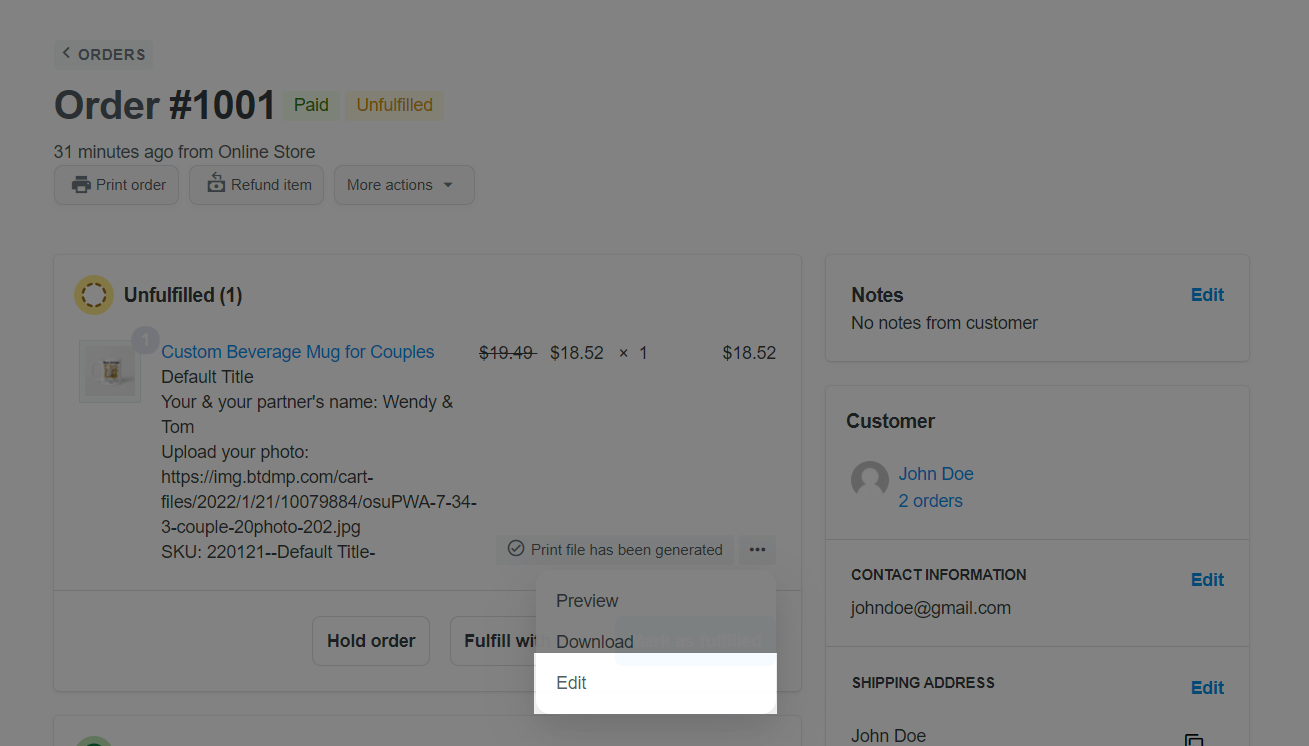
Task: Click the Print order button
Action: pyautogui.click(x=117, y=185)
